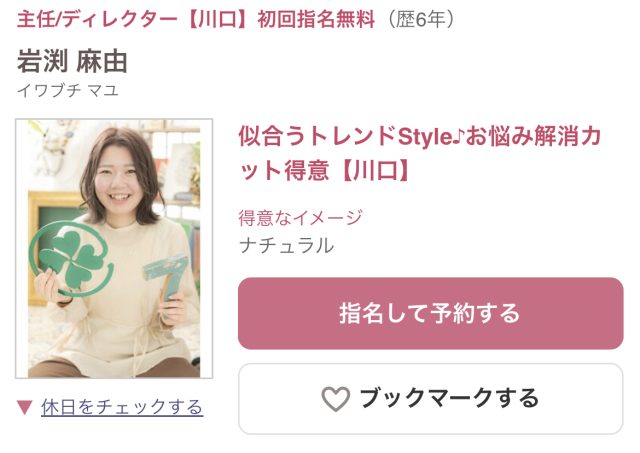Open the 休日をチェックする link
The image size is (640, 453).
[x=122, y=407]
